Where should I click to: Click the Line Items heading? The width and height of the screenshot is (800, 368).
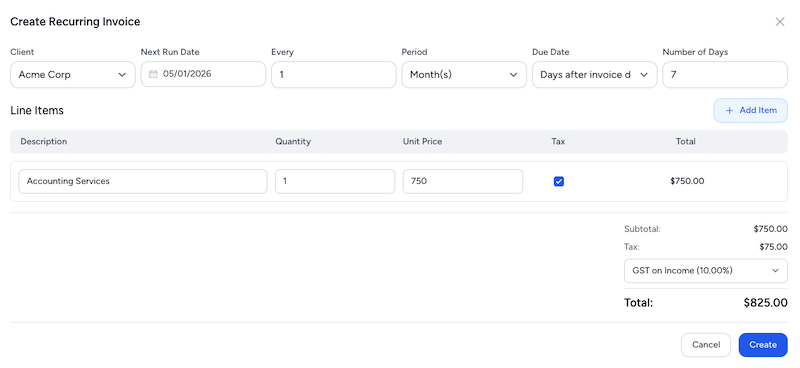tap(37, 110)
